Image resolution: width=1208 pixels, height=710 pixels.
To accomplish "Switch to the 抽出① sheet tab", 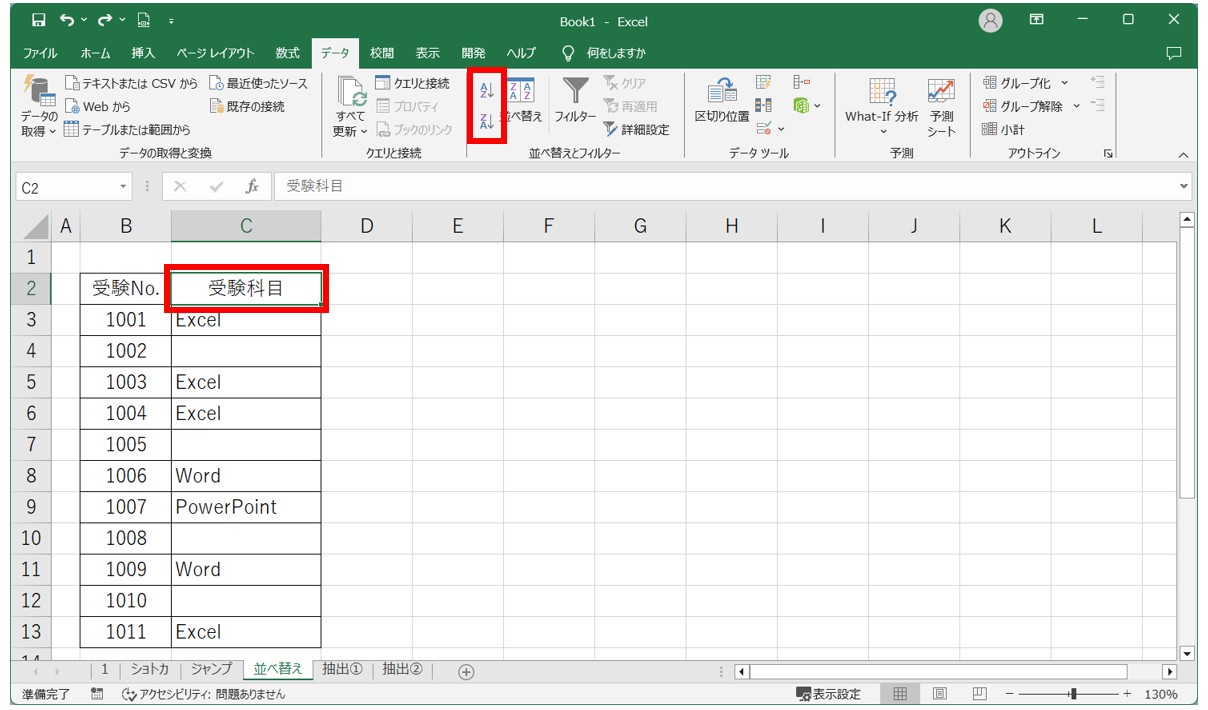I will pyautogui.click(x=342, y=670).
